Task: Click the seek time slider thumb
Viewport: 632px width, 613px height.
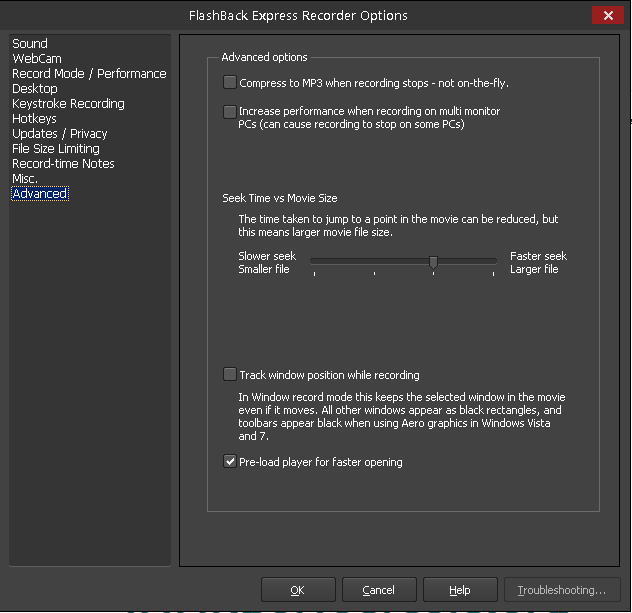Action: (433, 262)
